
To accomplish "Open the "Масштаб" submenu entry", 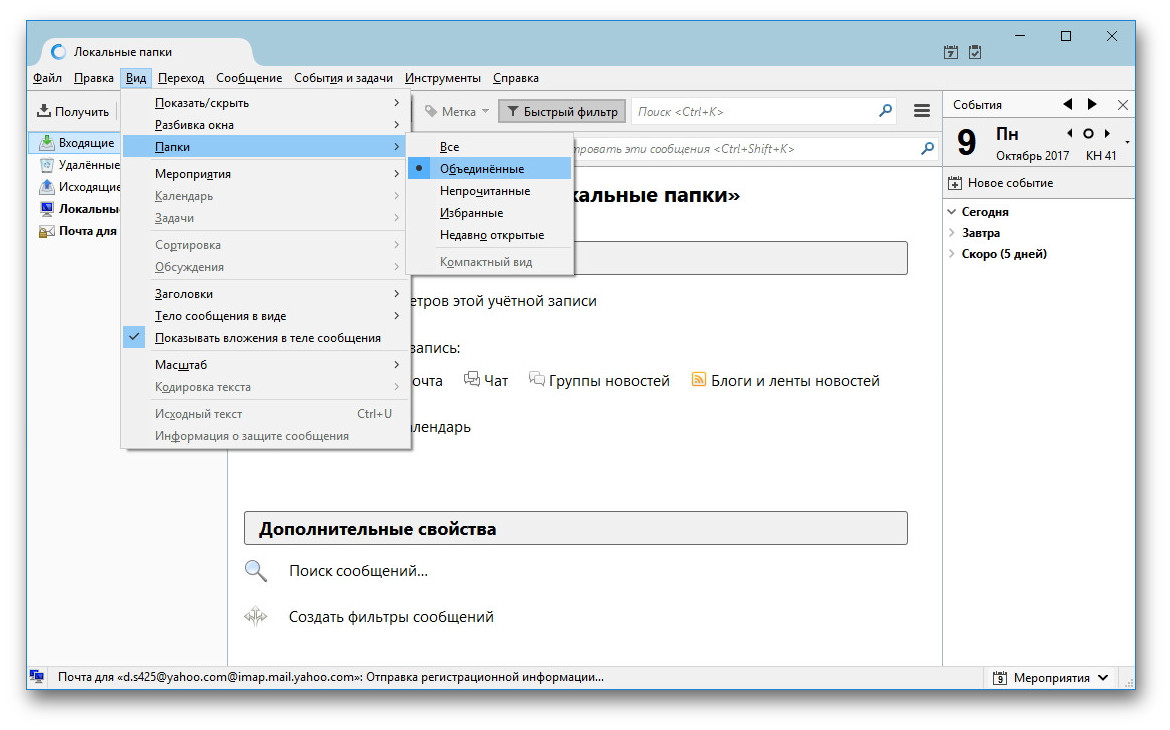I will (180, 365).
